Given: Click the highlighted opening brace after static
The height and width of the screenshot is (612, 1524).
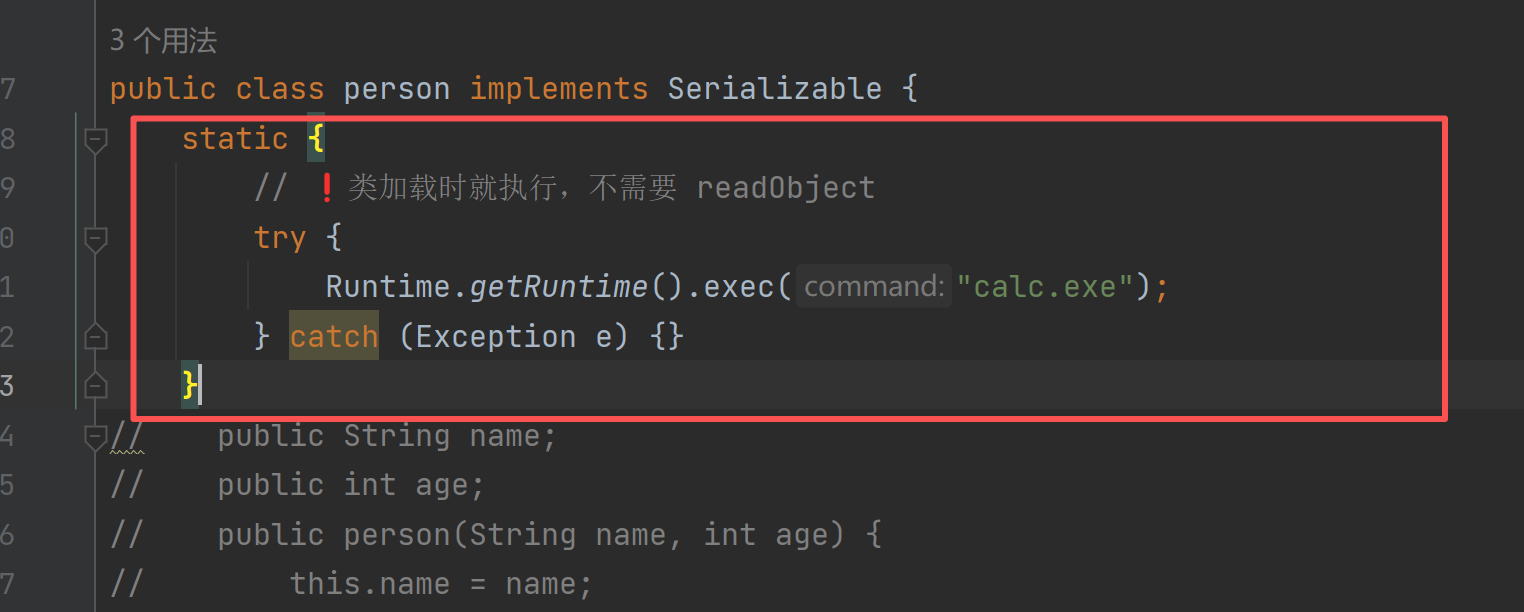Looking at the screenshot, I should coord(316,139).
